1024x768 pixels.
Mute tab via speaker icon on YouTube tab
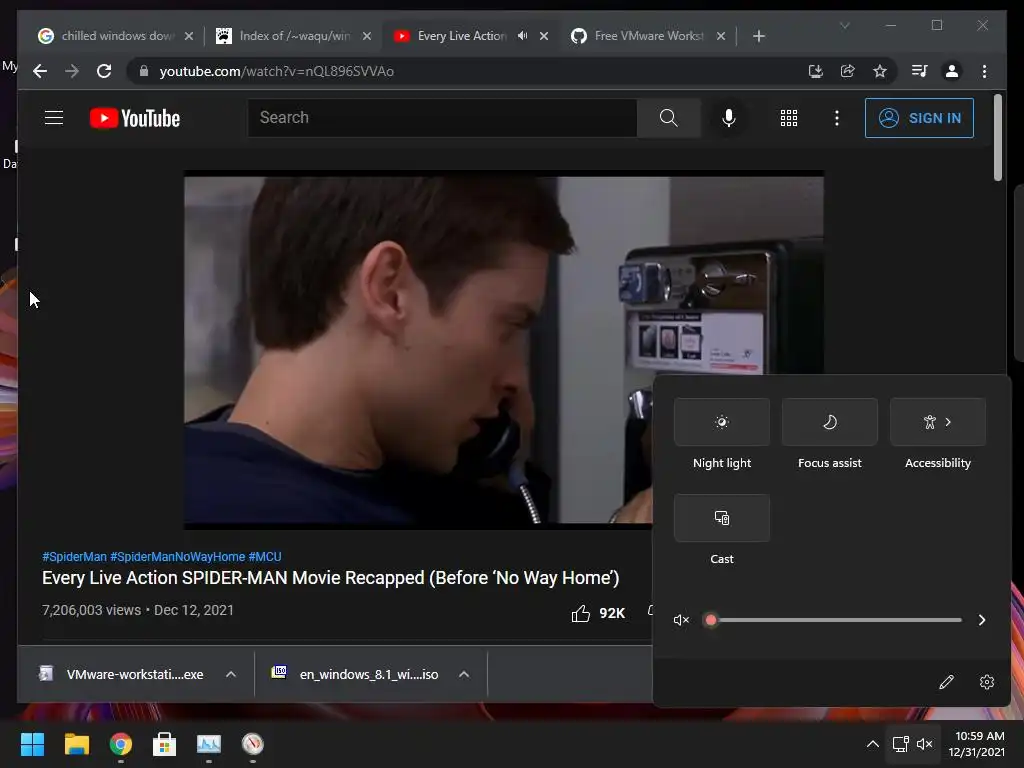pos(522,36)
